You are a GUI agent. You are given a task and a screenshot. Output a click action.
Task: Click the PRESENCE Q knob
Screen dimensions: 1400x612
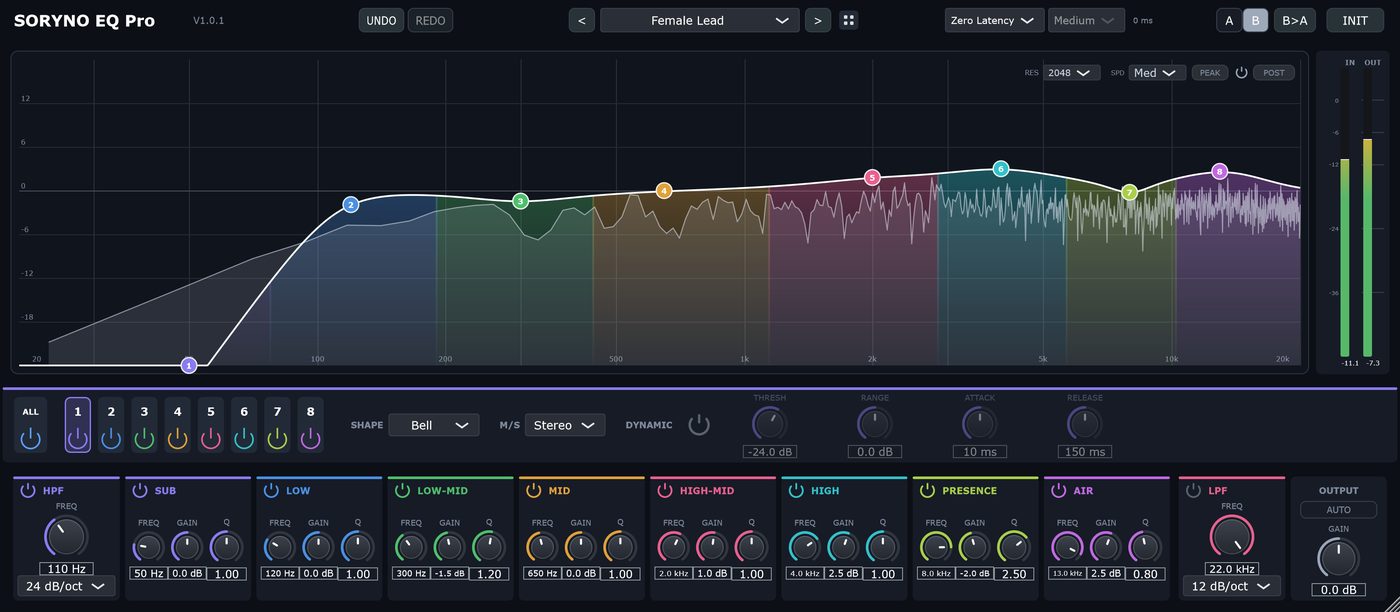point(1013,547)
